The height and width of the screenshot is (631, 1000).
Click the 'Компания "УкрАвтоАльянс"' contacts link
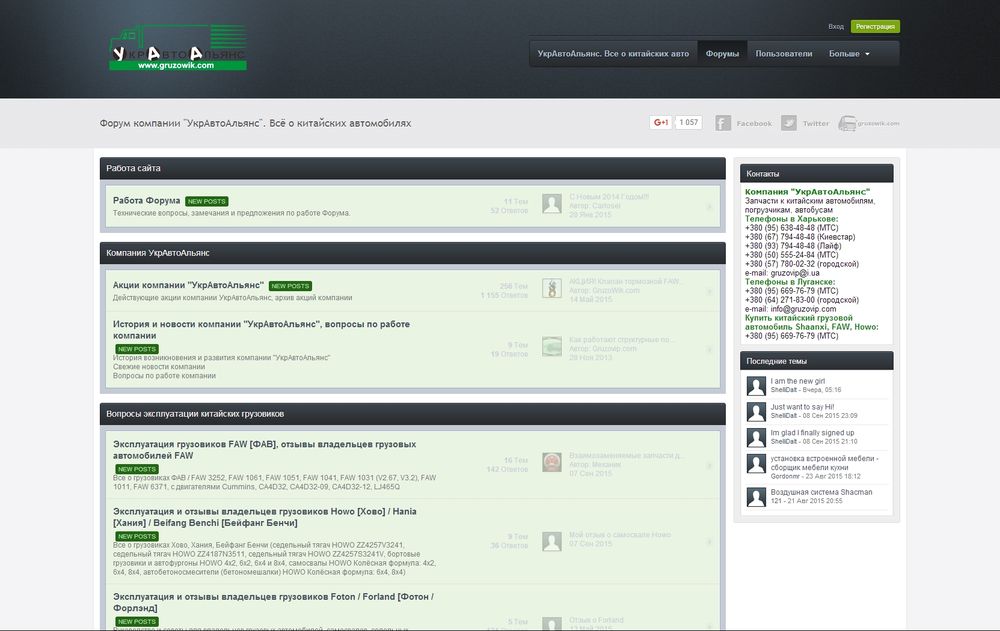807,191
